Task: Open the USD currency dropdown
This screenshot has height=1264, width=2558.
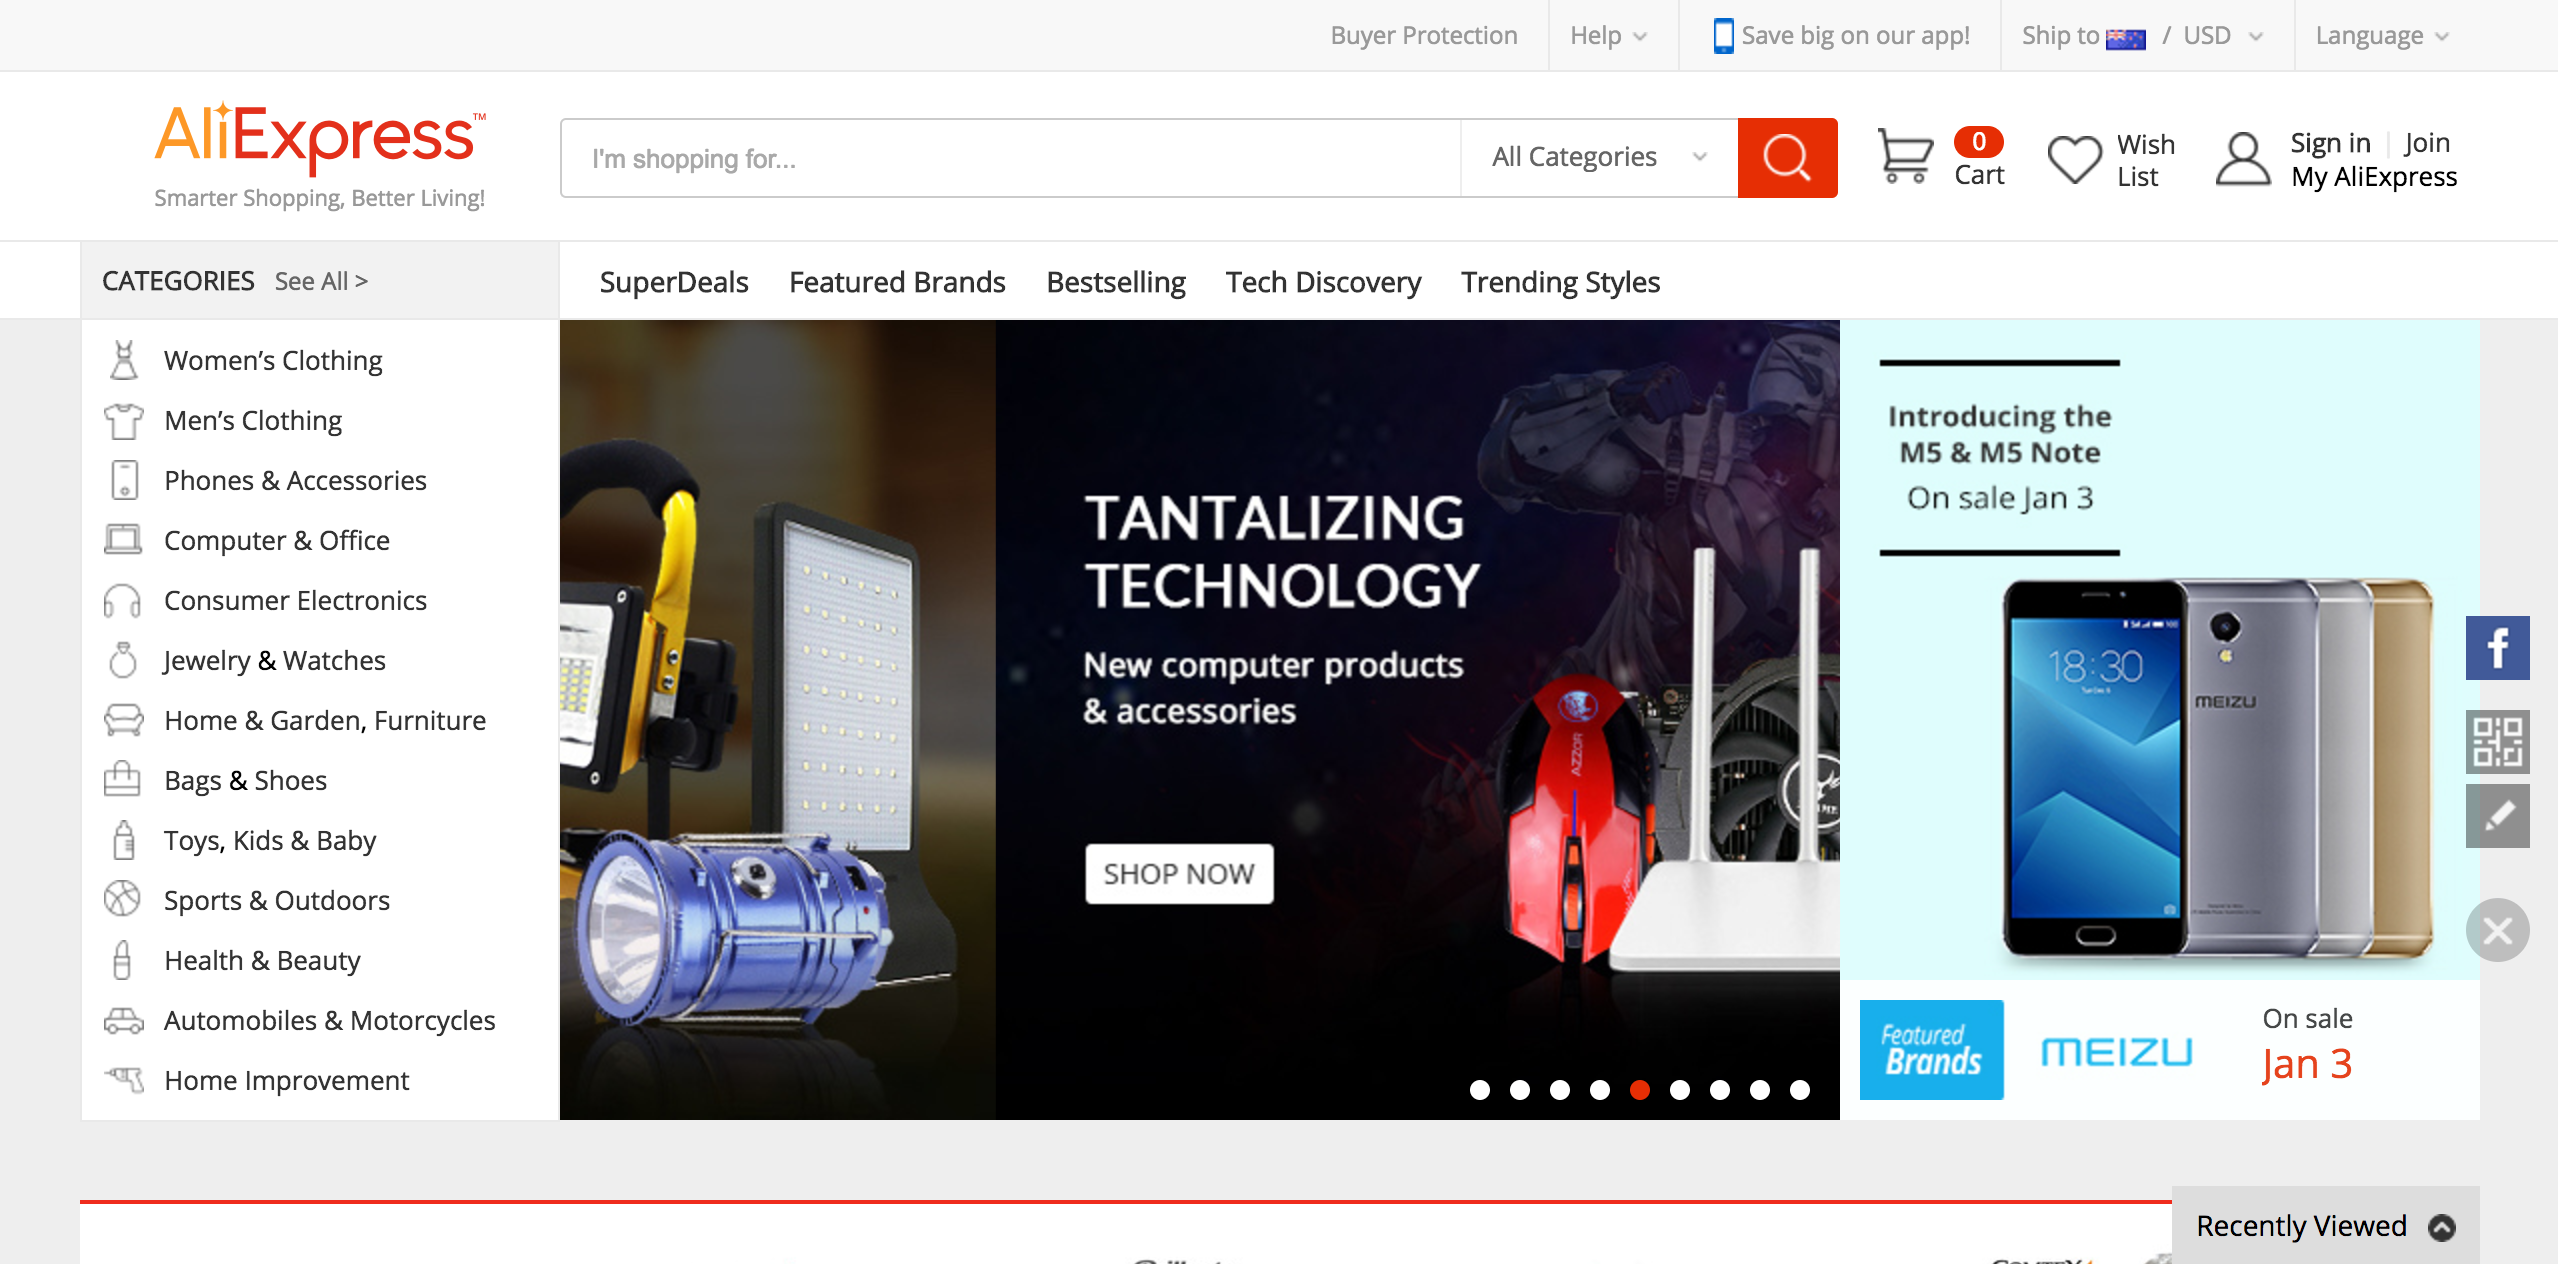Action: [x=2222, y=36]
